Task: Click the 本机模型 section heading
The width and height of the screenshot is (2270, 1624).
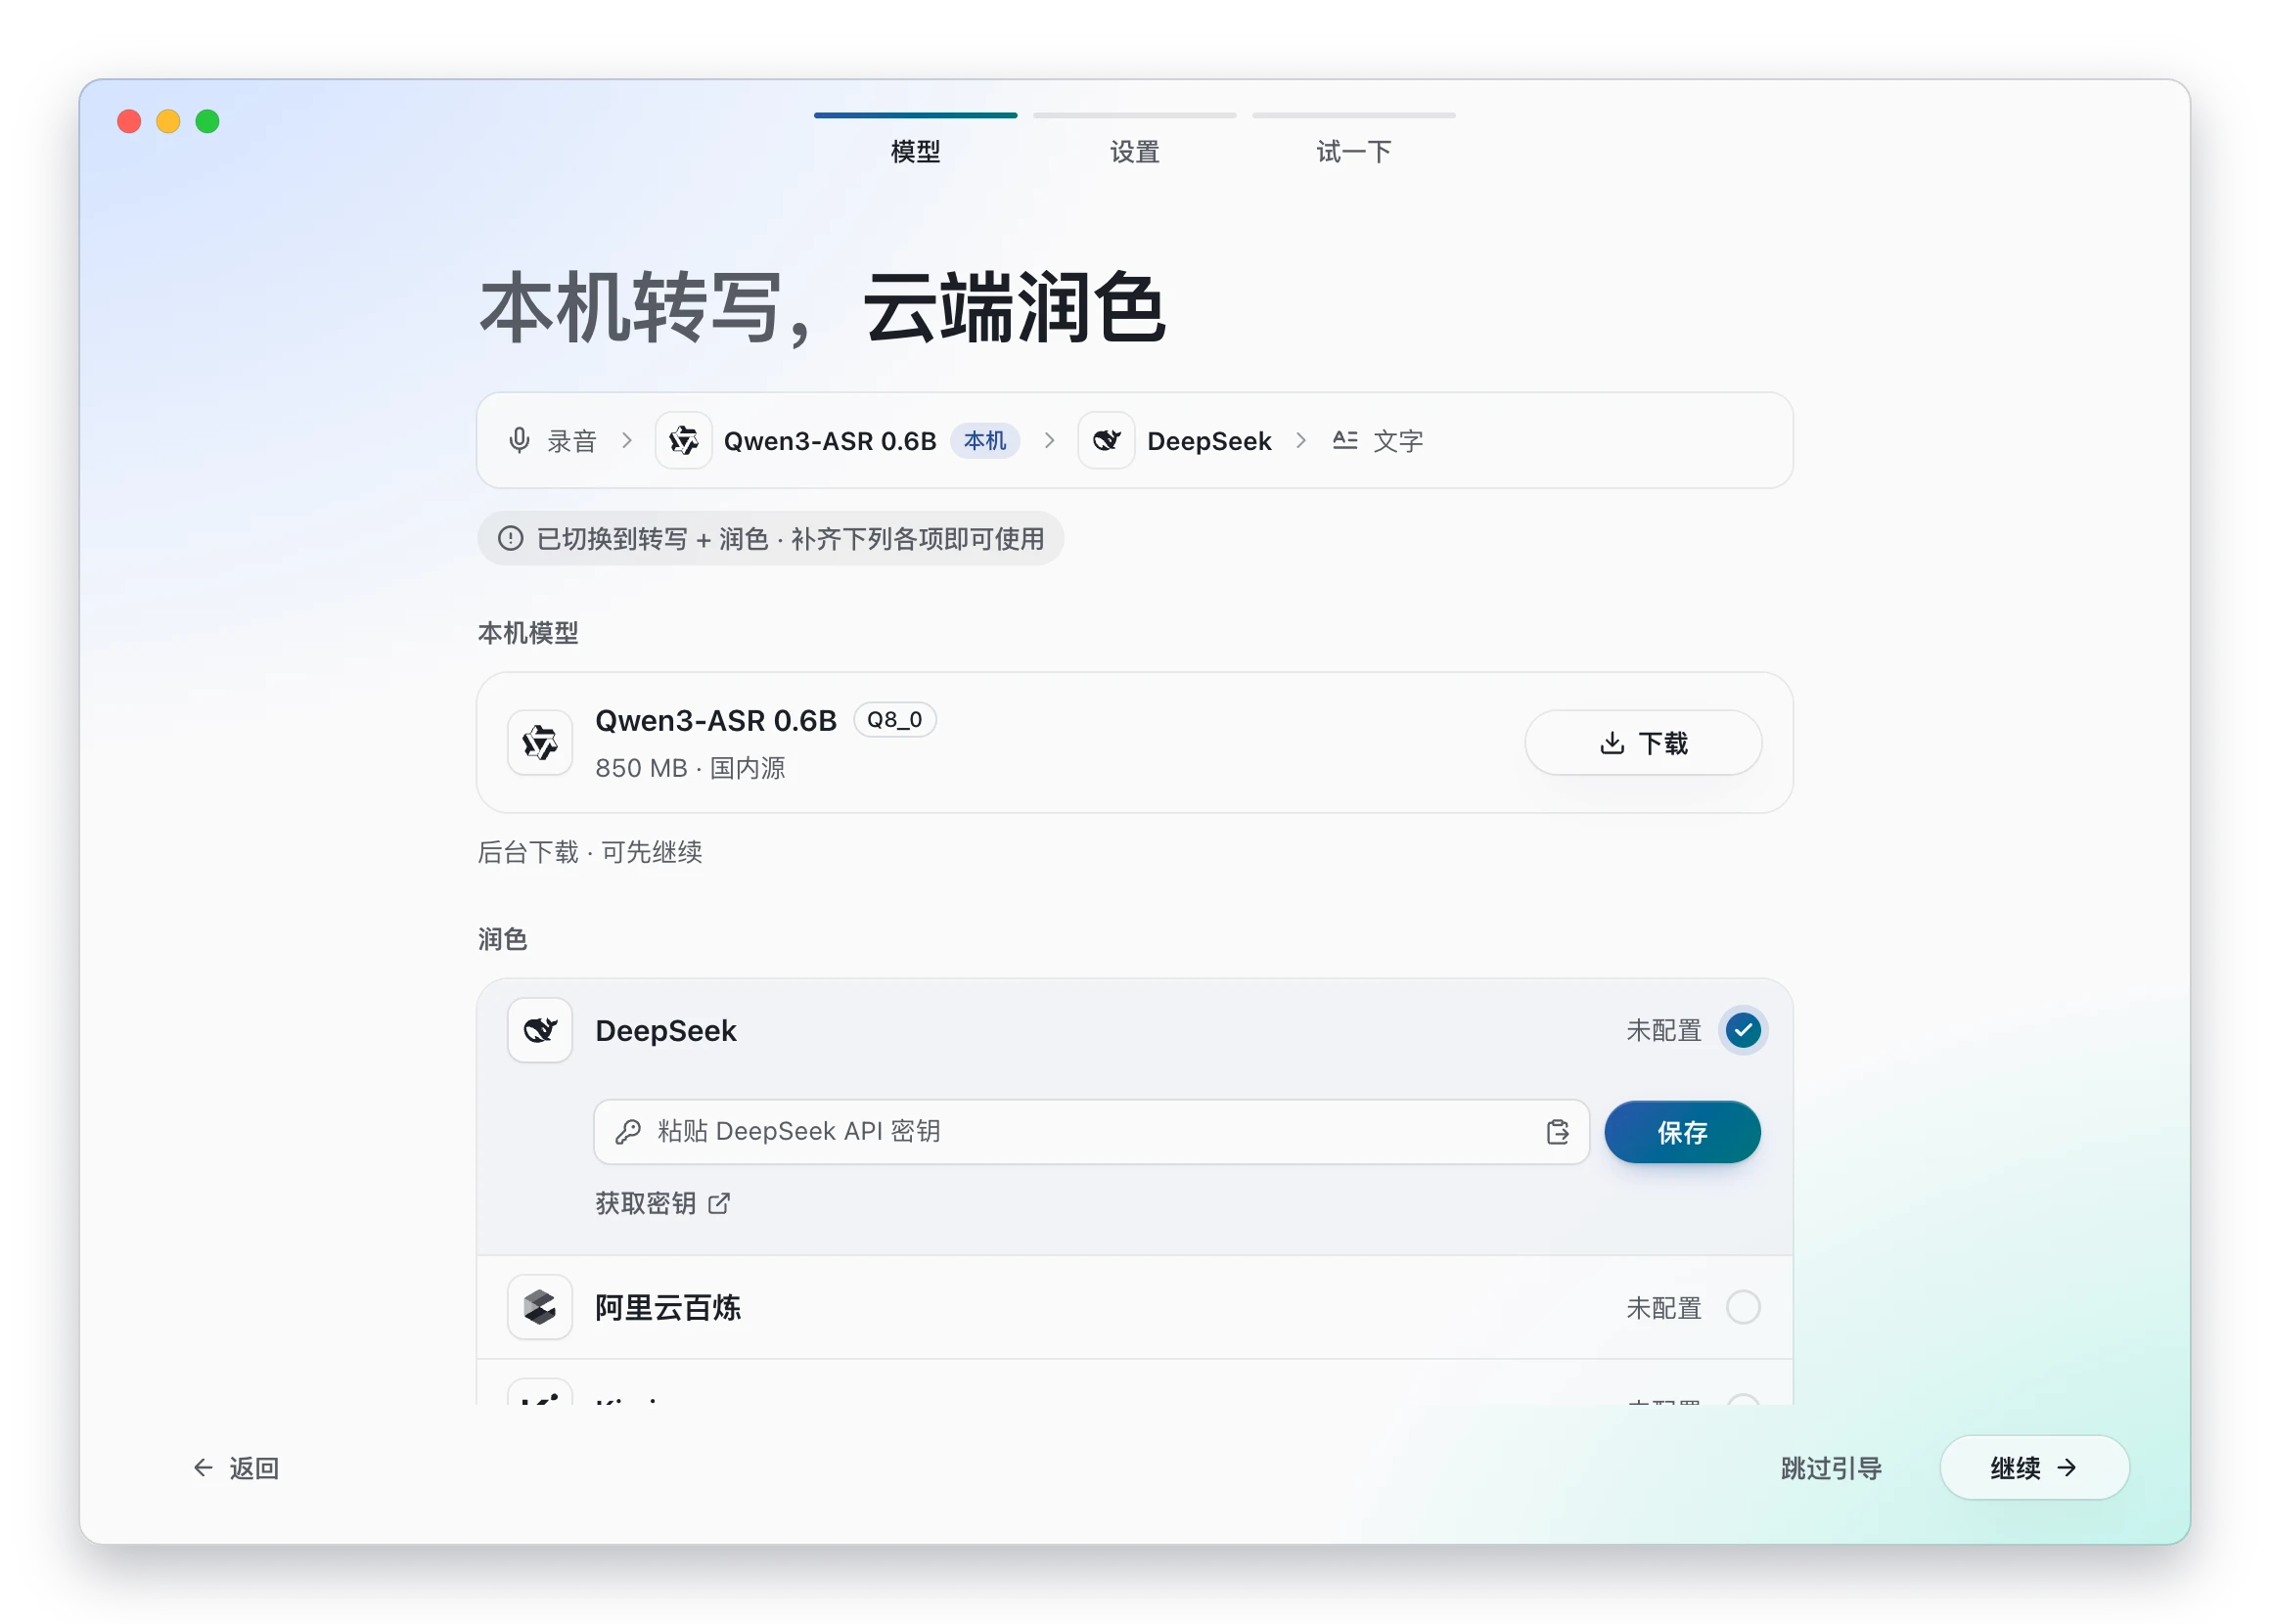Action: pyautogui.click(x=528, y=633)
